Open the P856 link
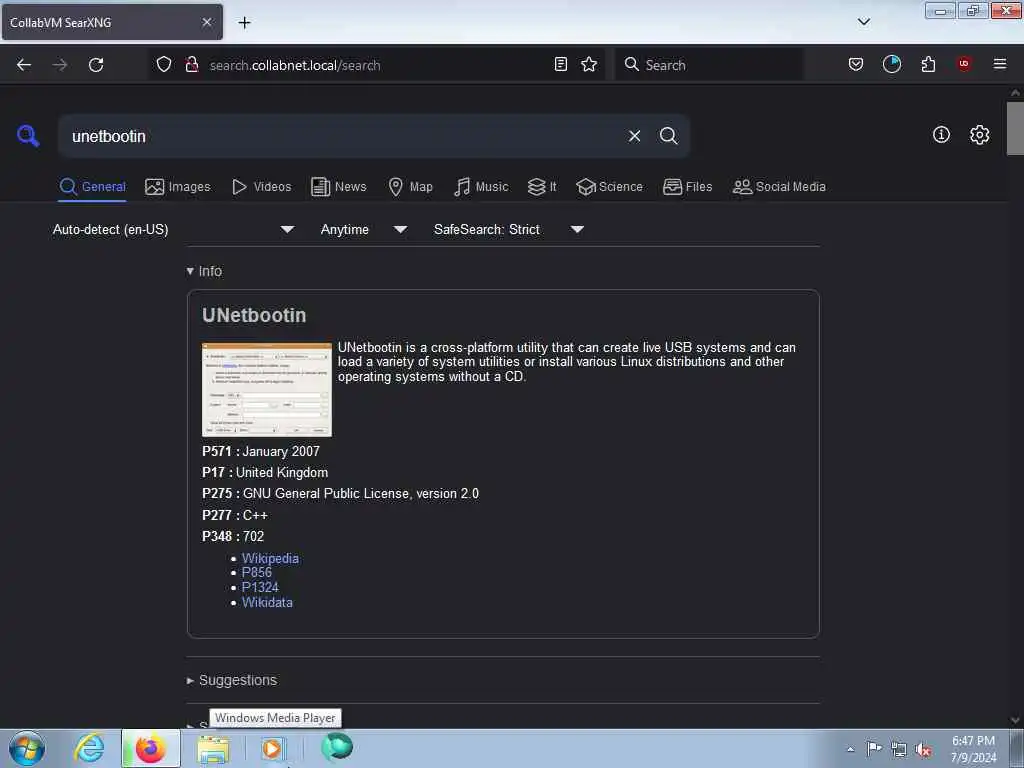 pos(257,573)
